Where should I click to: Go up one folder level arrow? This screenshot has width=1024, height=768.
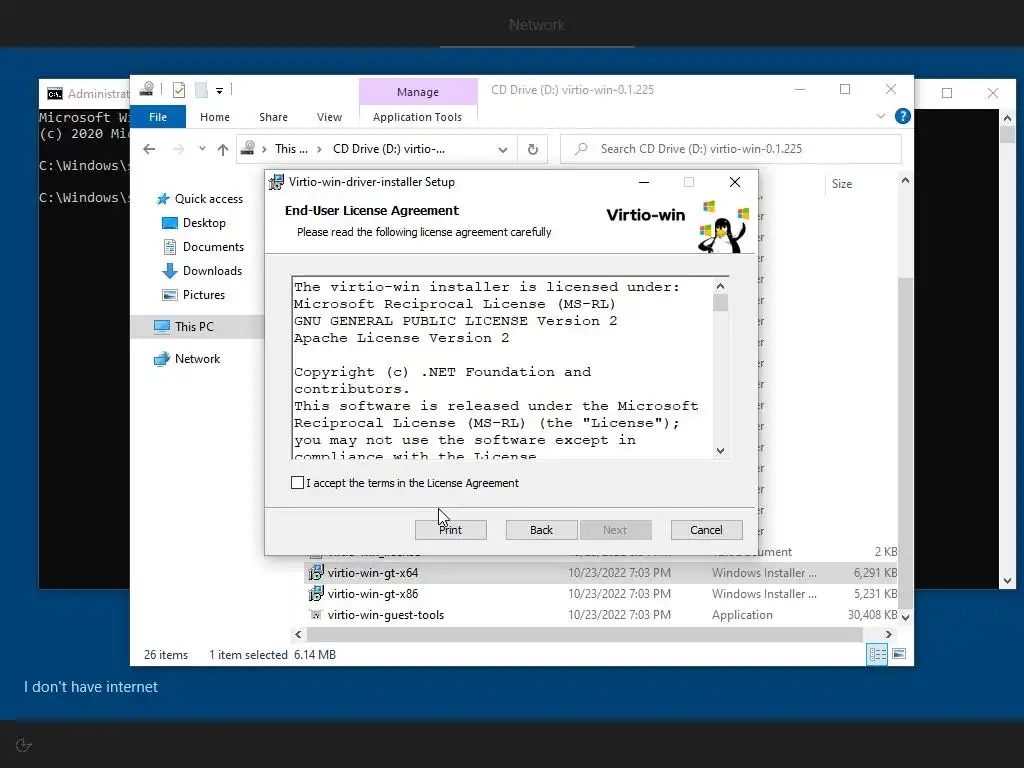(x=223, y=150)
